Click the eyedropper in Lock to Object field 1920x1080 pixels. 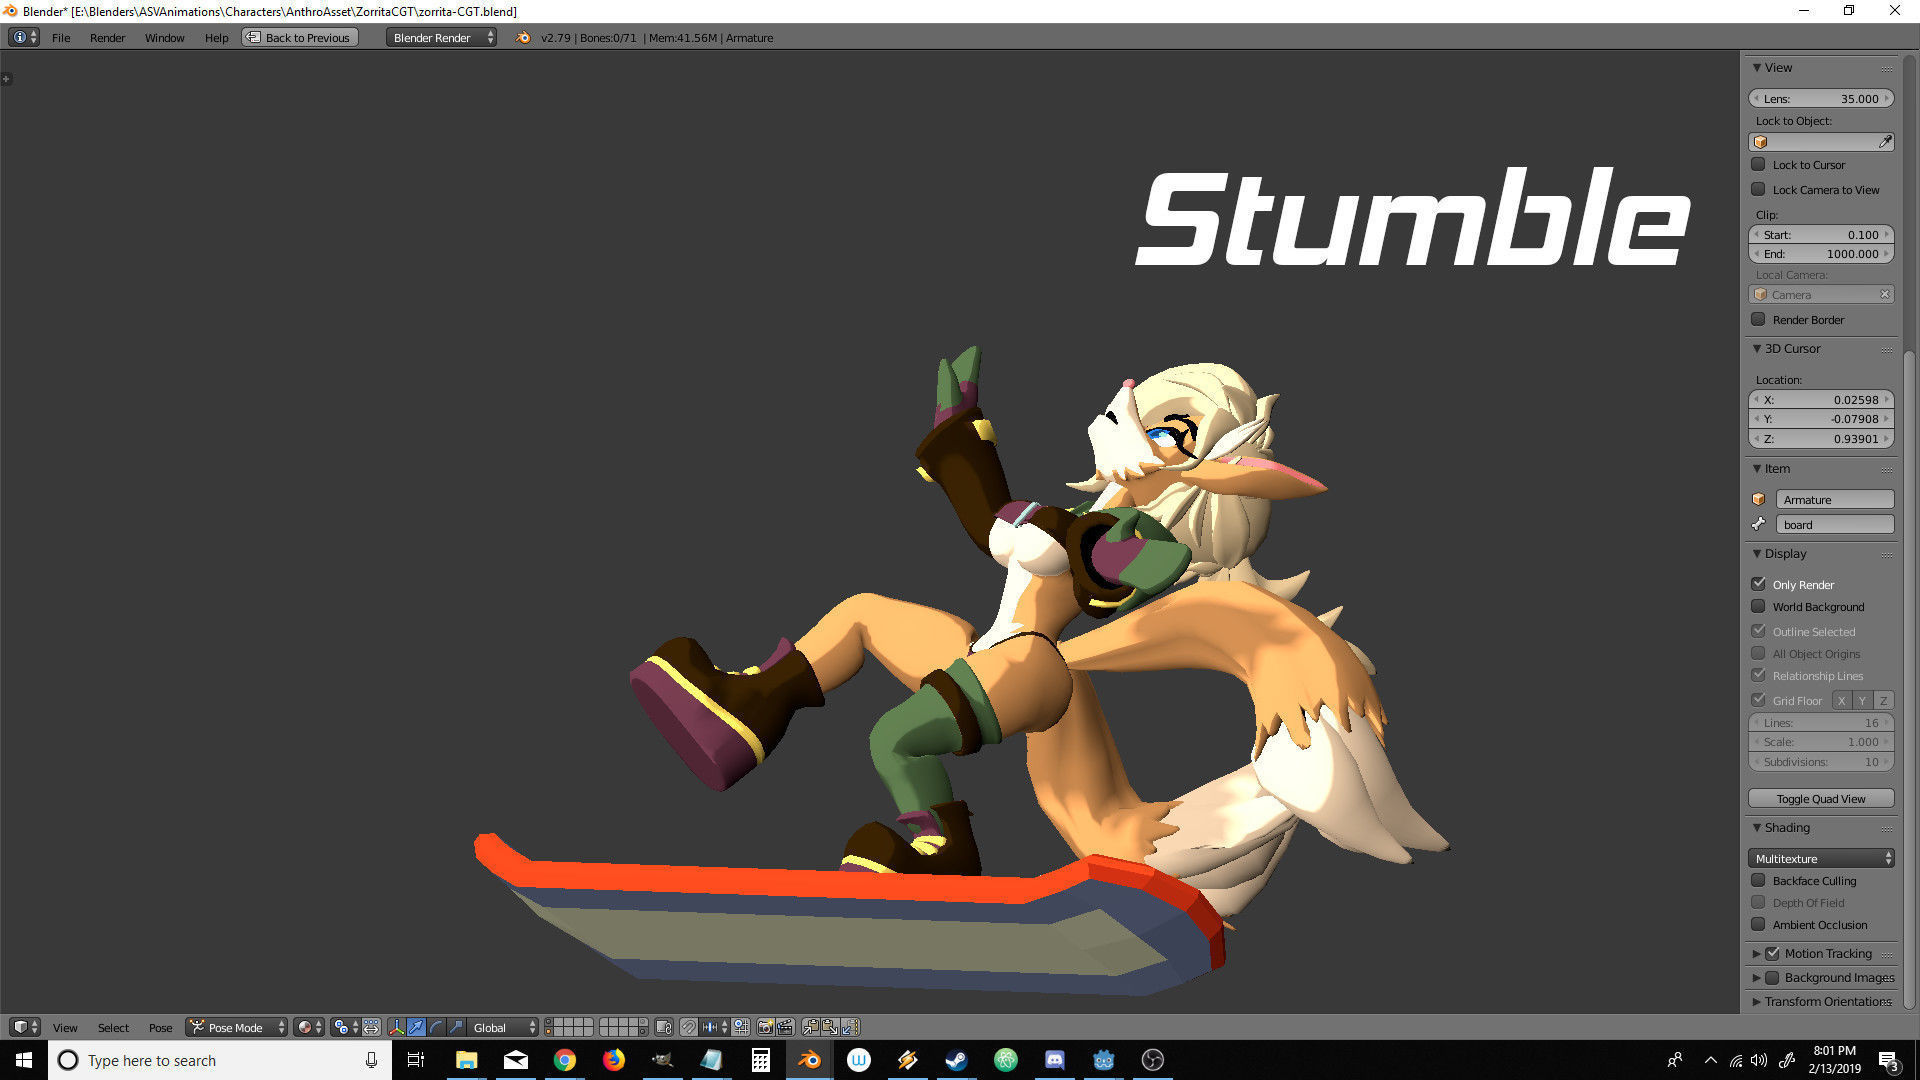click(1885, 142)
